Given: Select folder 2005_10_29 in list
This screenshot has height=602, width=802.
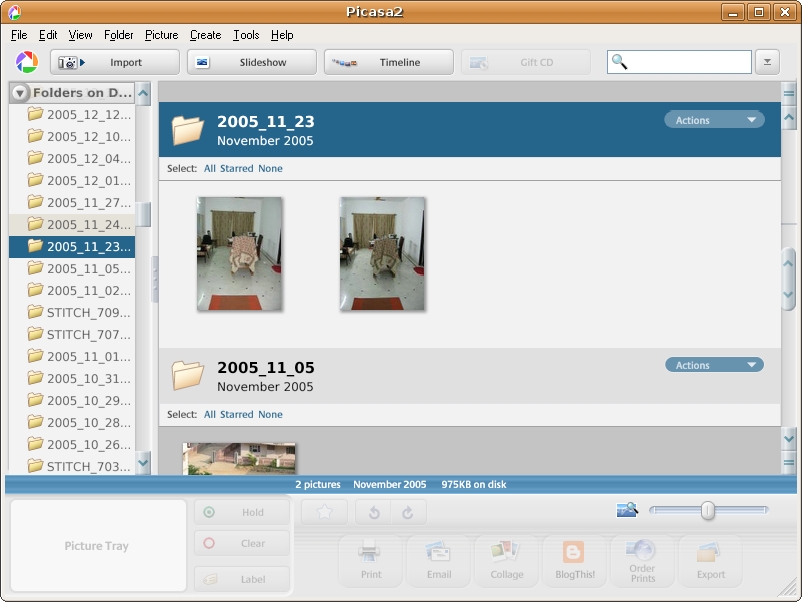Looking at the screenshot, I should (72, 400).
